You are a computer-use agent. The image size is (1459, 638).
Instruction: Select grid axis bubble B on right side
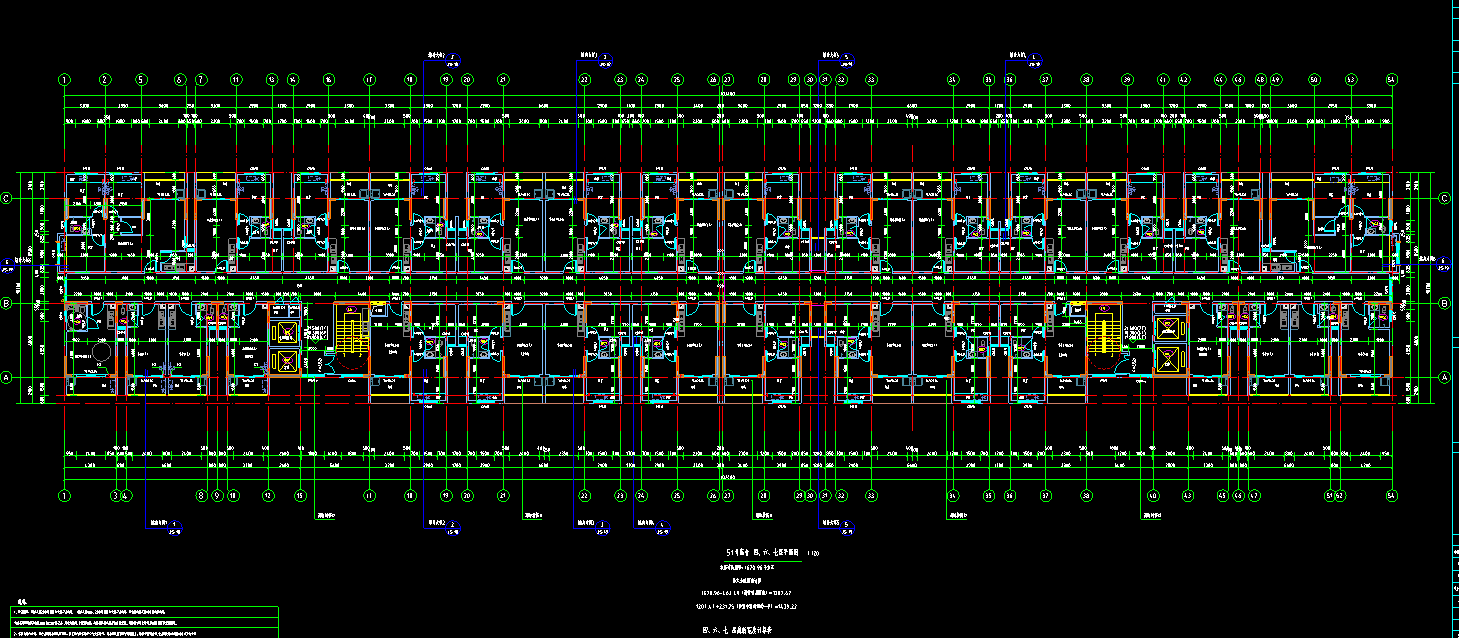(x=1443, y=302)
